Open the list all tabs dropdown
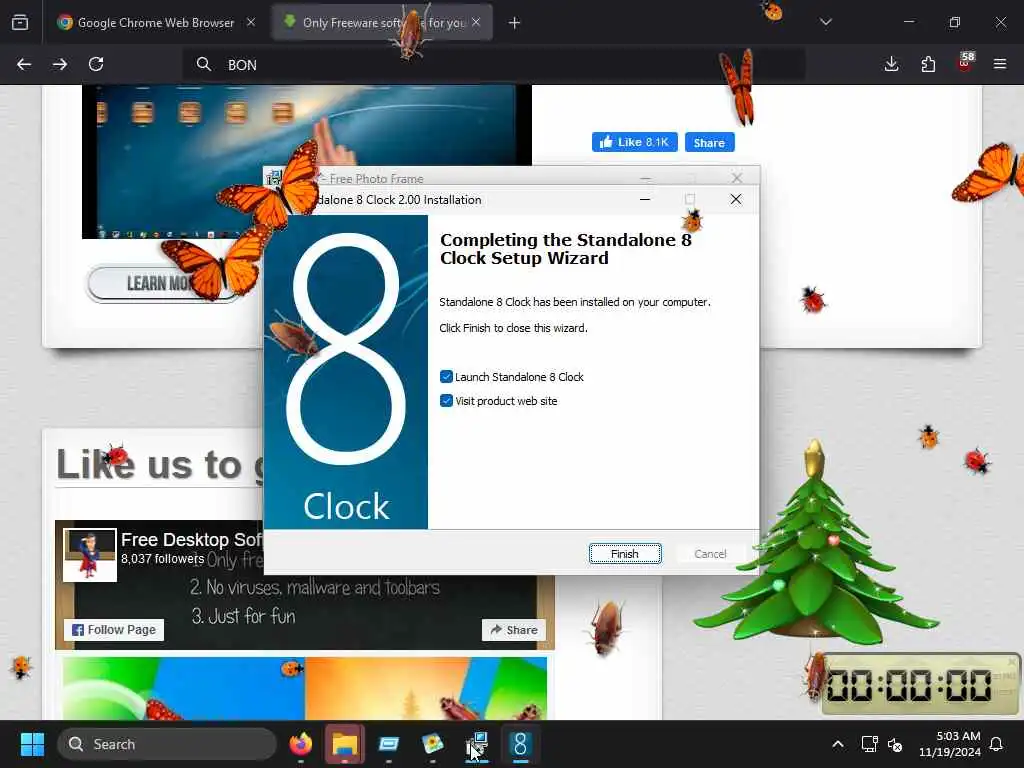 tap(825, 22)
